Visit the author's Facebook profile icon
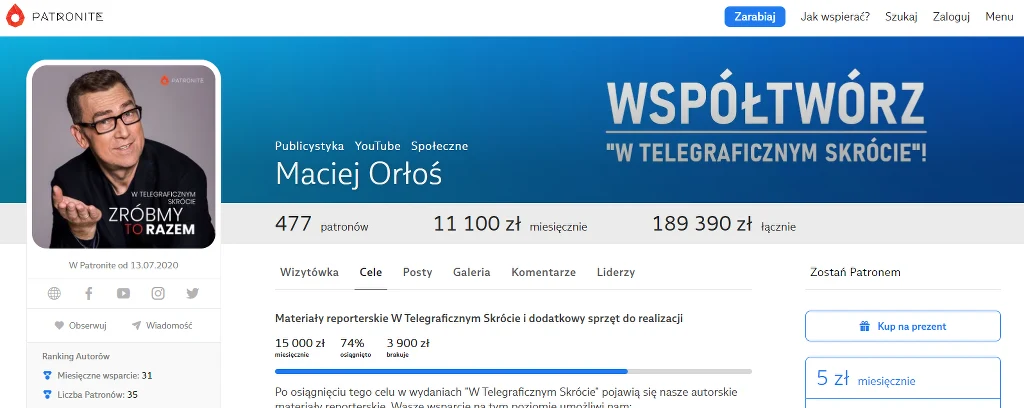 (89, 294)
